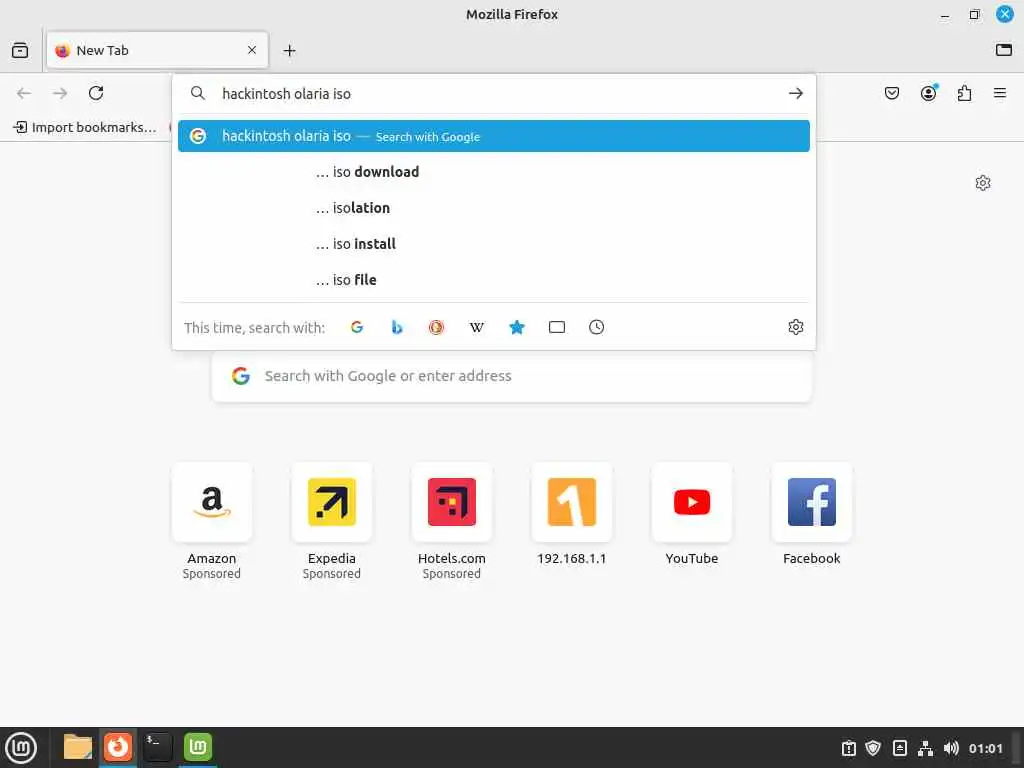This screenshot has width=1024, height=768.
Task: Go forward to next page
Action: point(60,93)
